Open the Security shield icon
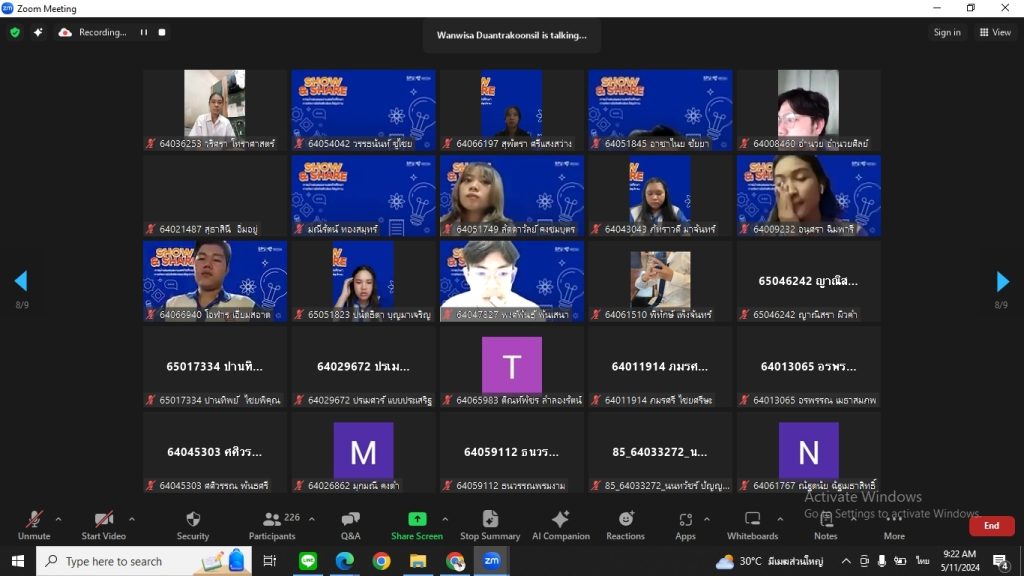 (x=193, y=519)
